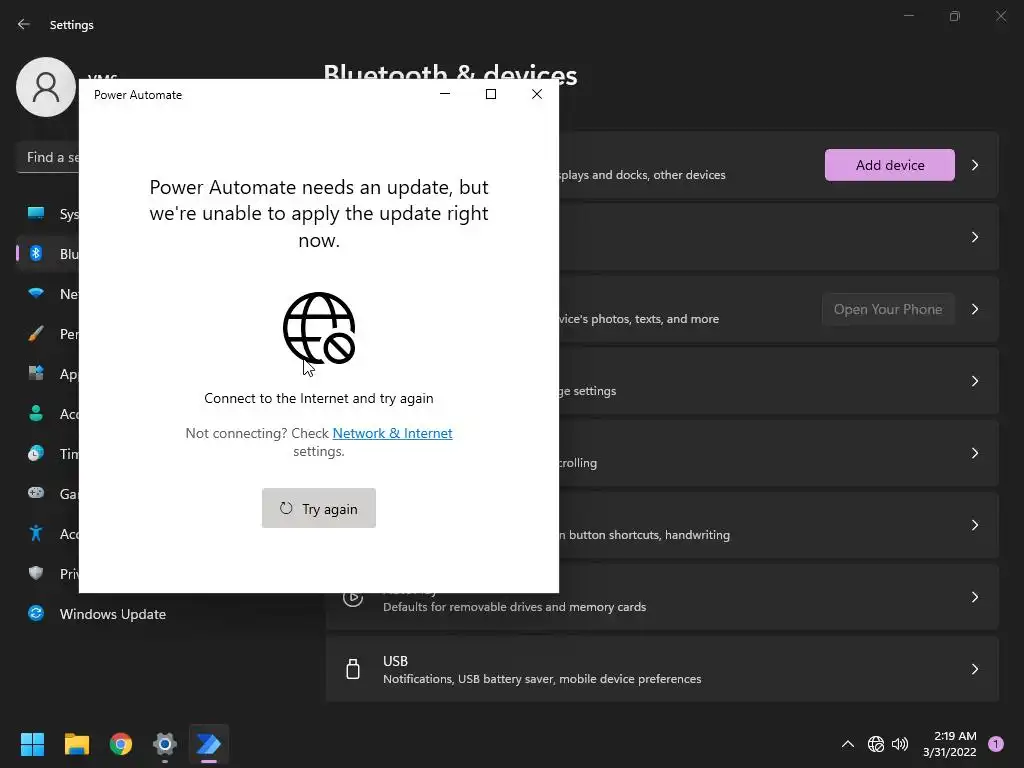
Task: Show hidden system tray icons
Action: 848,744
